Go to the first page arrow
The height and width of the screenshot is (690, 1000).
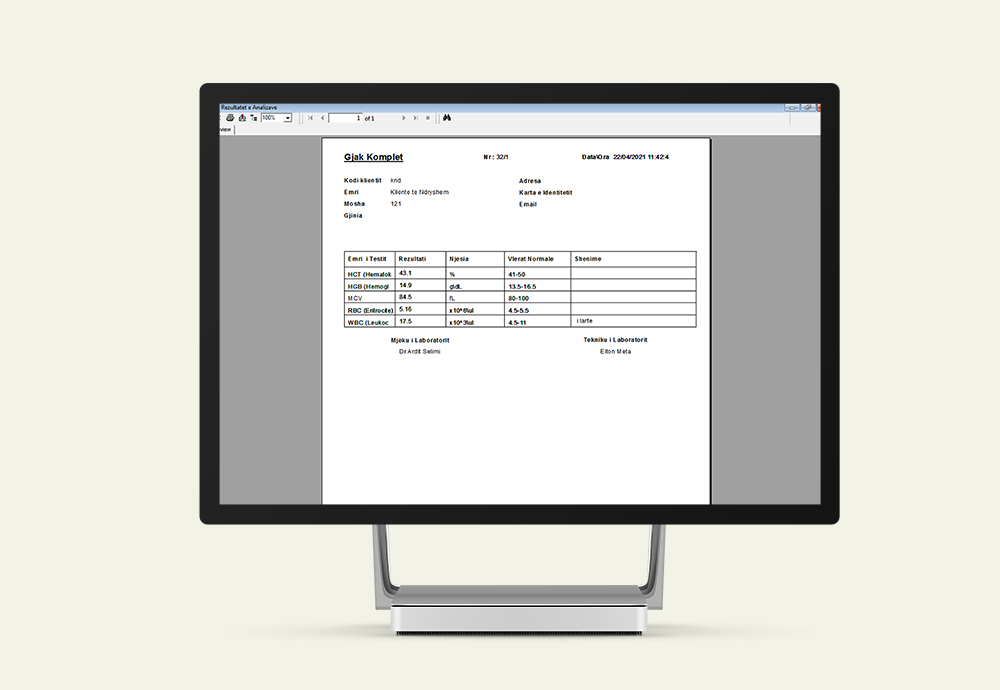pyautogui.click(x=311, y=118)
